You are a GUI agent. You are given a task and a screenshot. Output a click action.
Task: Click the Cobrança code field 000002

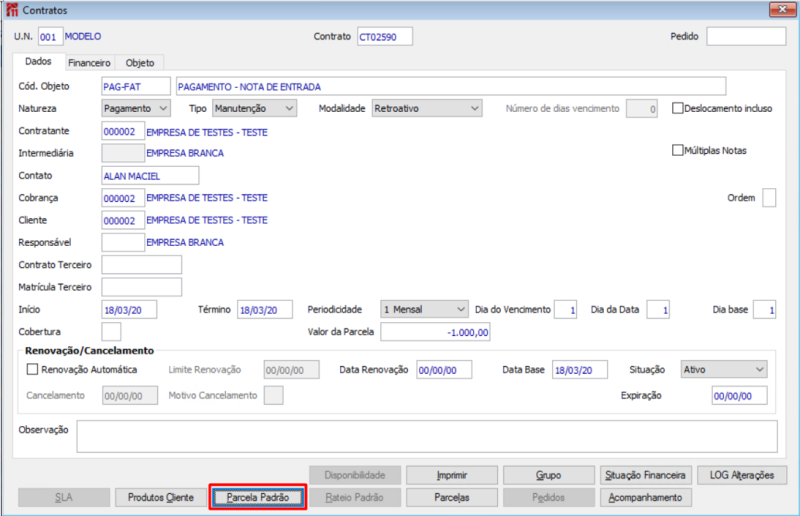click(123, 198)
